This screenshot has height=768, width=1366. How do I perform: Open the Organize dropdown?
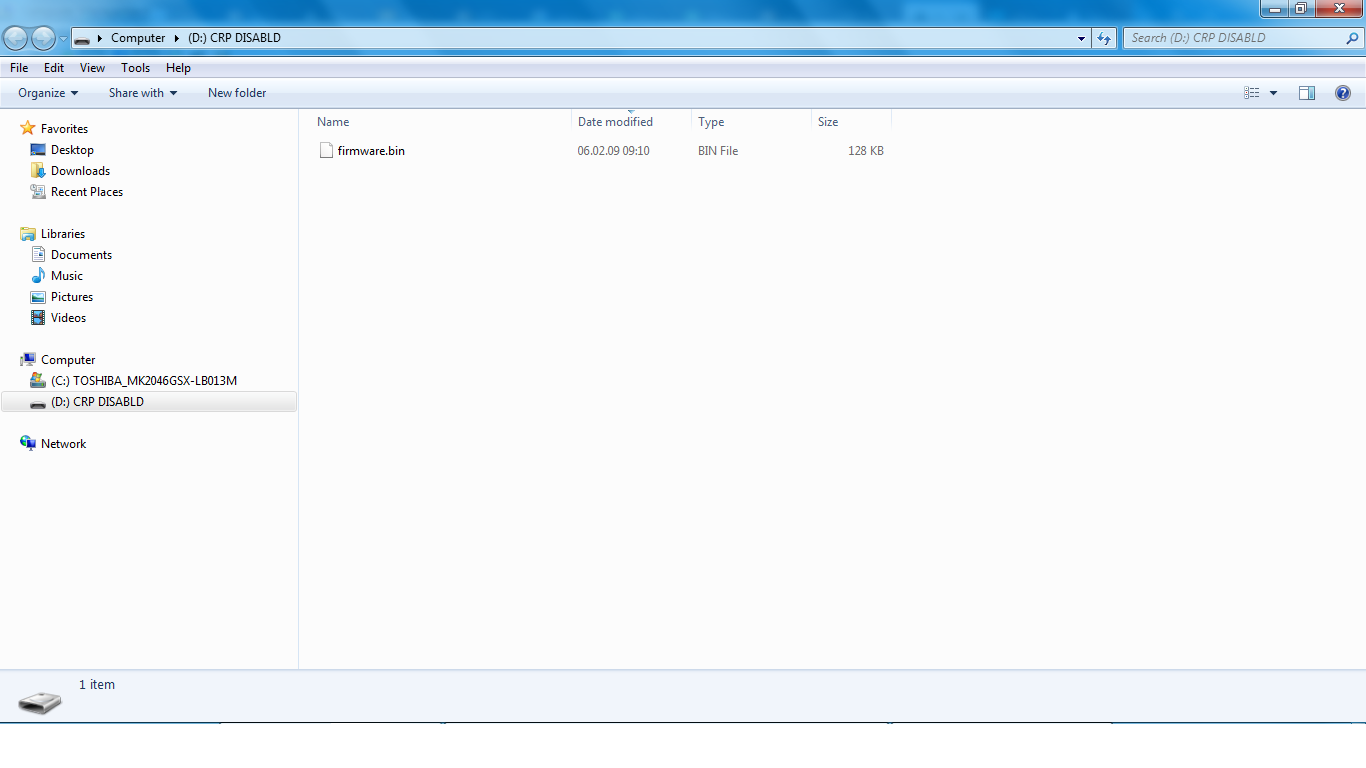click(x=48, y=93)
